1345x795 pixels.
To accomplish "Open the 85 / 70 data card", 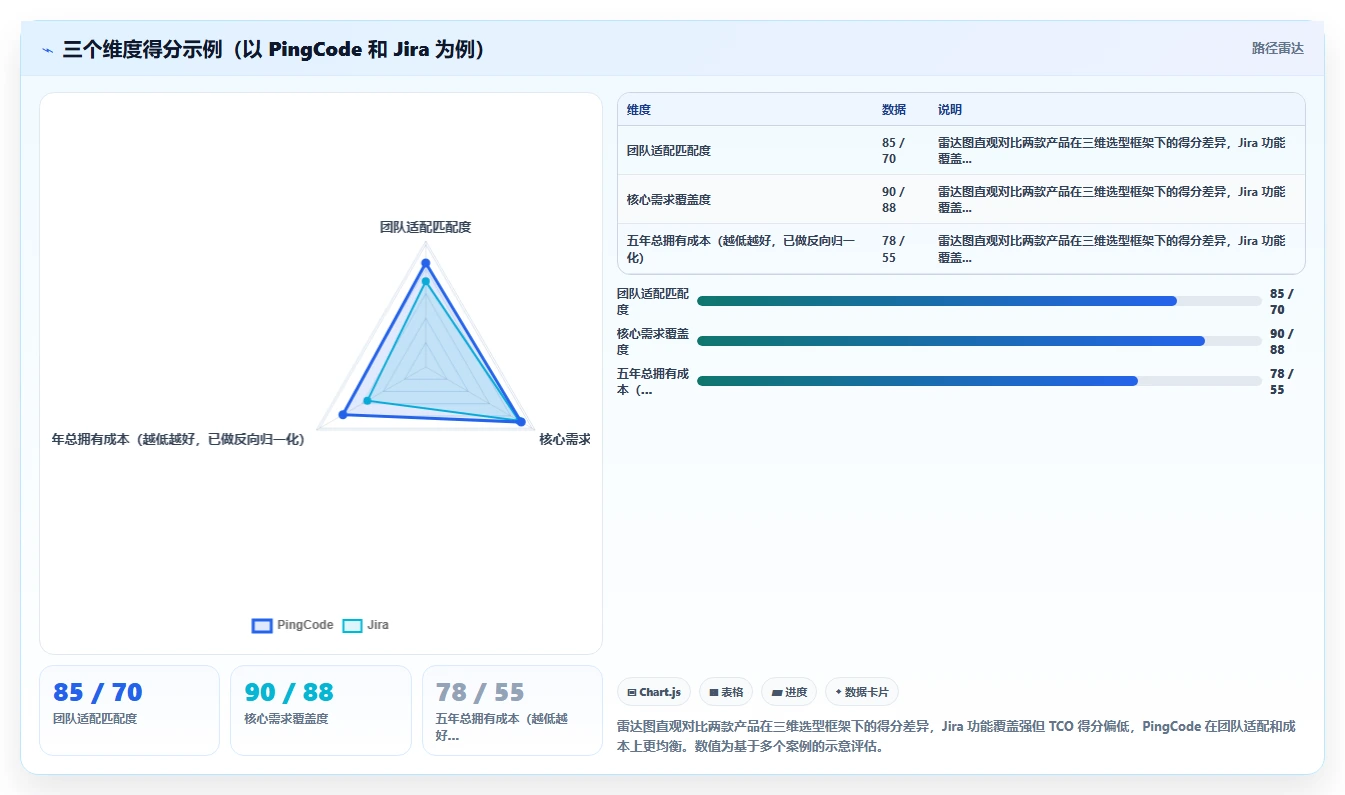I will point(129,710).
